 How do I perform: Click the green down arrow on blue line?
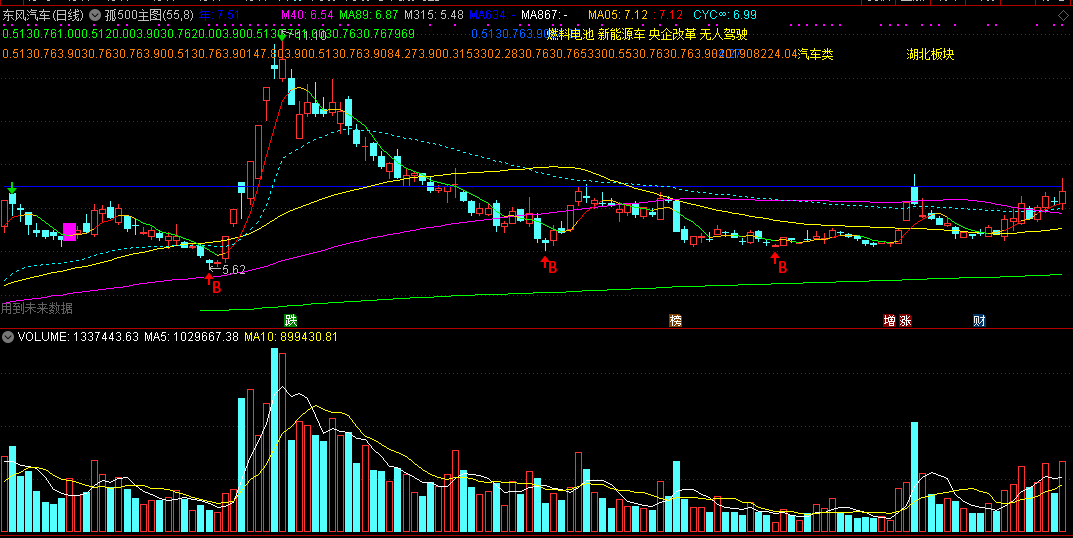click(x=12, y=187)
